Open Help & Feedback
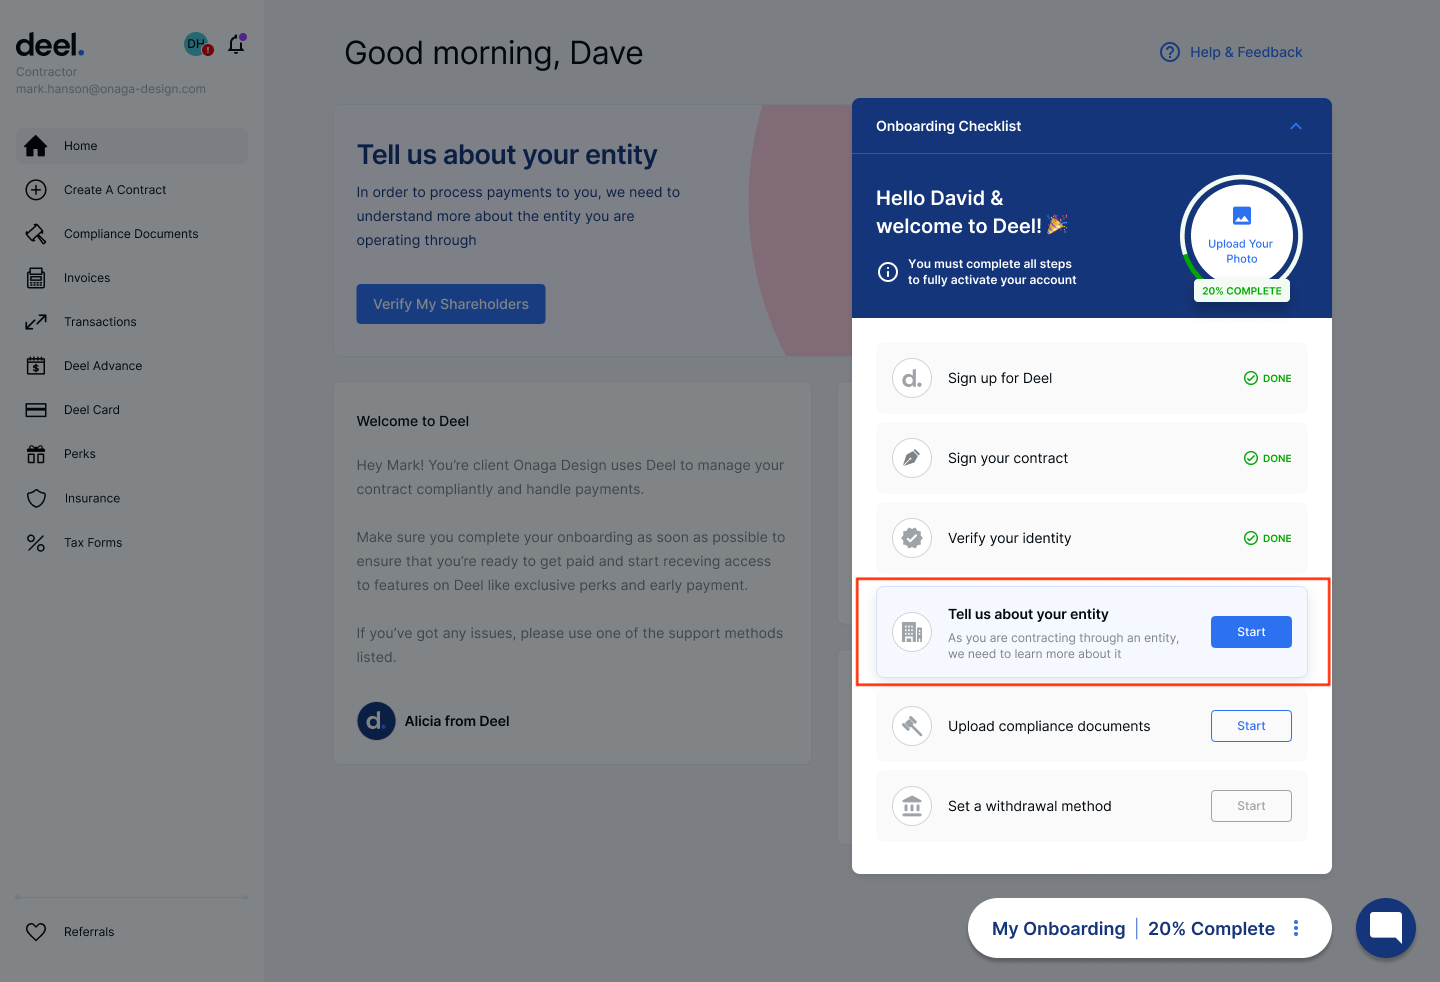1440x982 pixels. pos(1245,52)
